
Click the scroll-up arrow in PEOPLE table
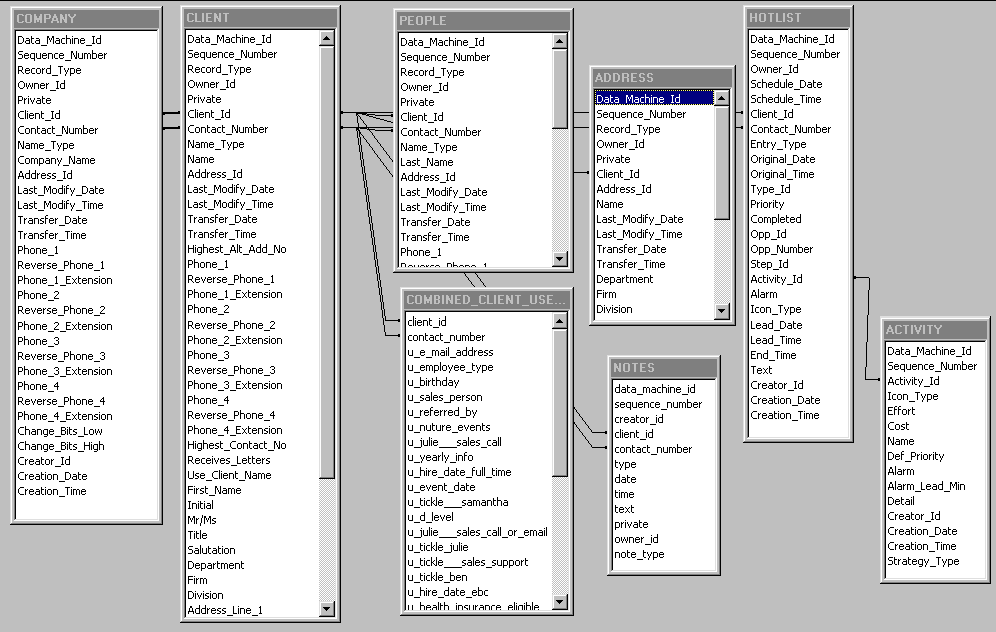pos(560,42)
